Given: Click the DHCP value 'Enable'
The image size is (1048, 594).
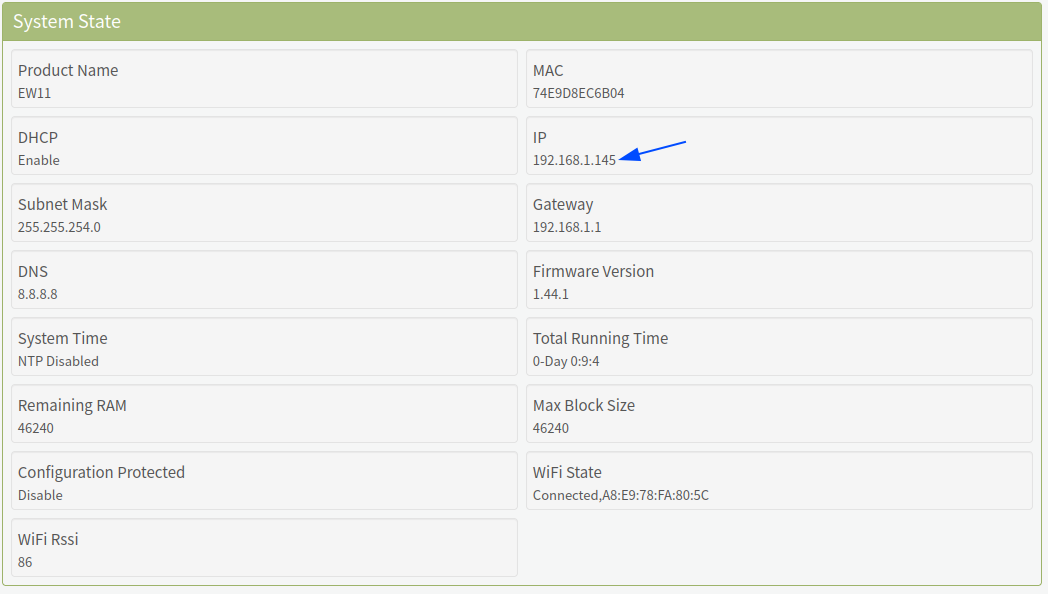Looking at the screenshot, I should tap(39, 160).
